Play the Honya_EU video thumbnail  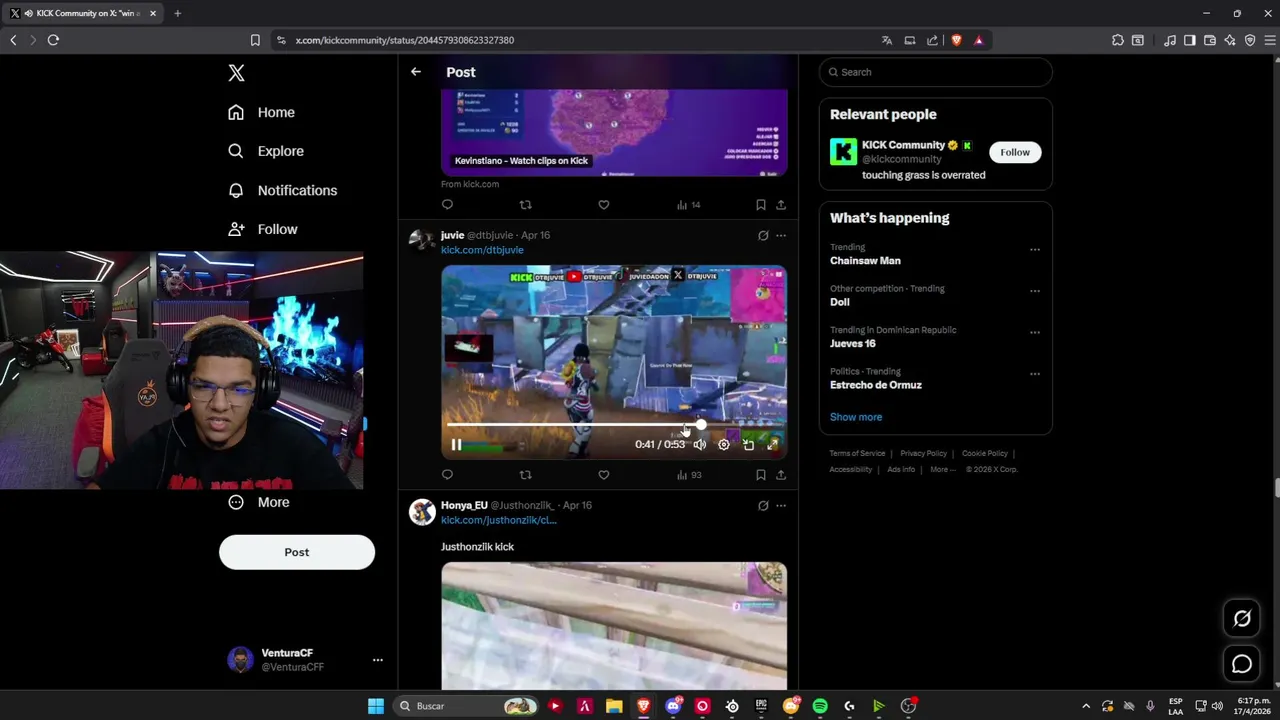pyautogui.click(x=614, y=626)
